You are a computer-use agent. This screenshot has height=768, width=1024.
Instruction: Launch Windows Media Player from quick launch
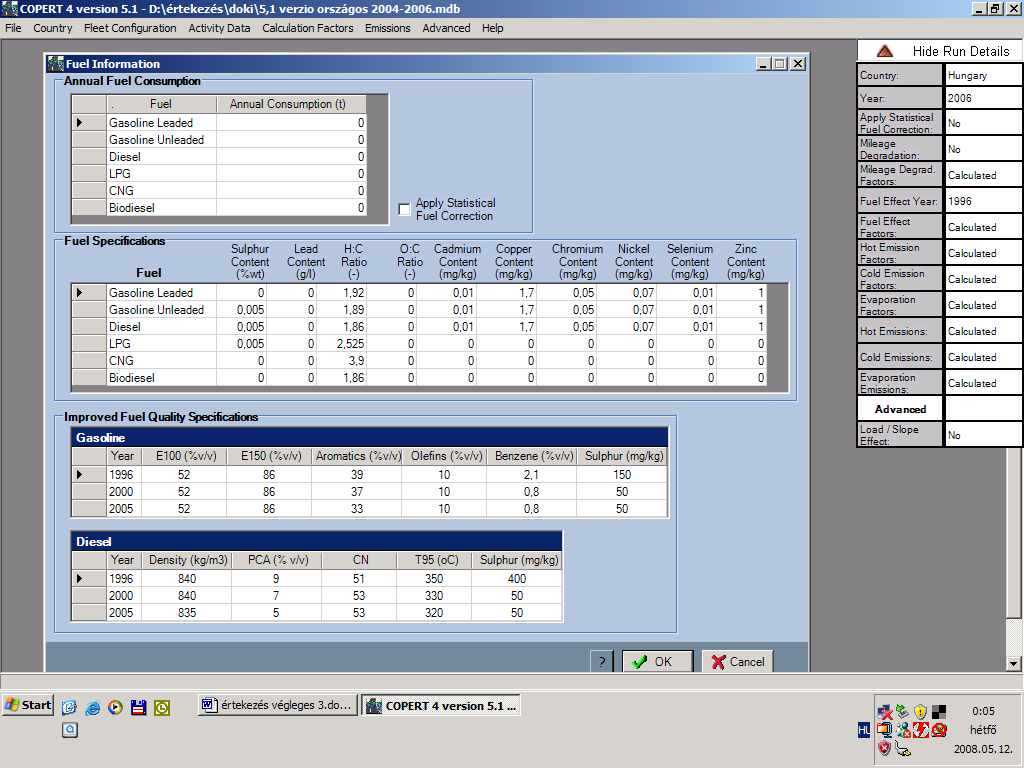(116, 707)
